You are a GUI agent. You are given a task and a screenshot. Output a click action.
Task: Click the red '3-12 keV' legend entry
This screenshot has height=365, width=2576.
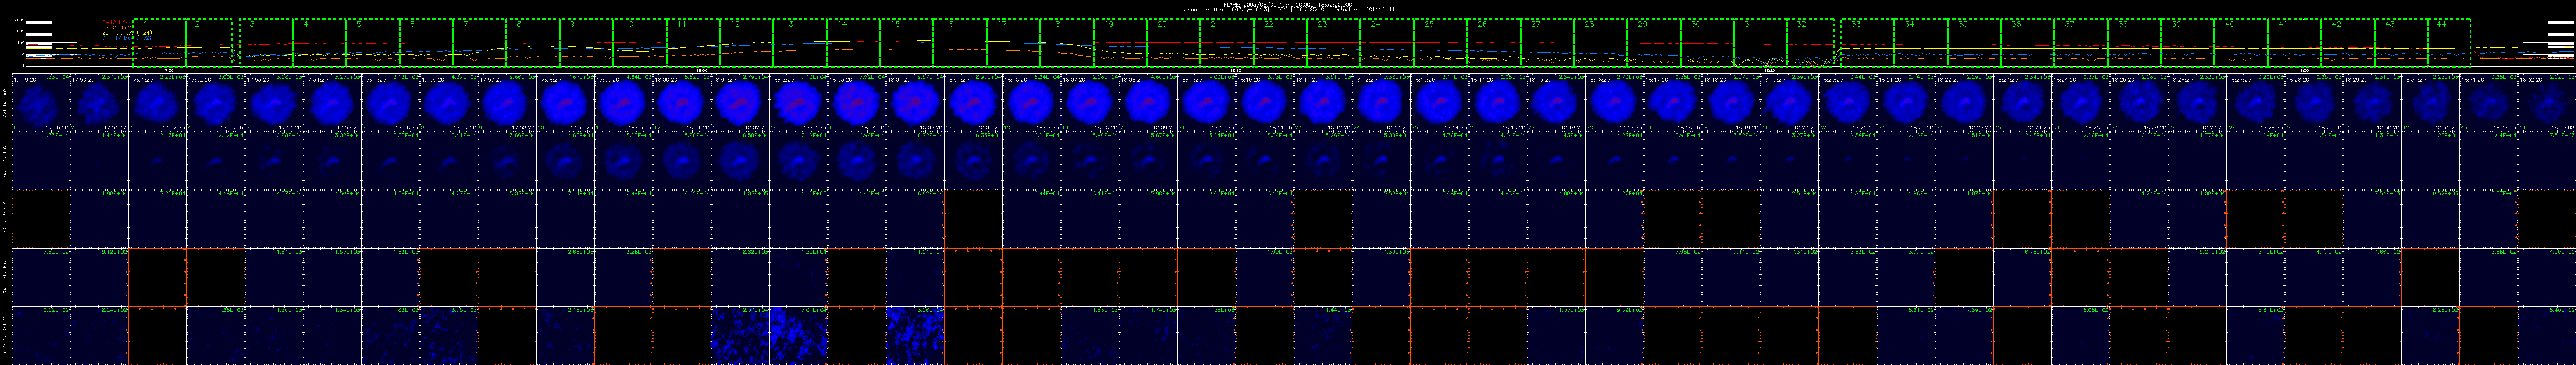[115, 22]
